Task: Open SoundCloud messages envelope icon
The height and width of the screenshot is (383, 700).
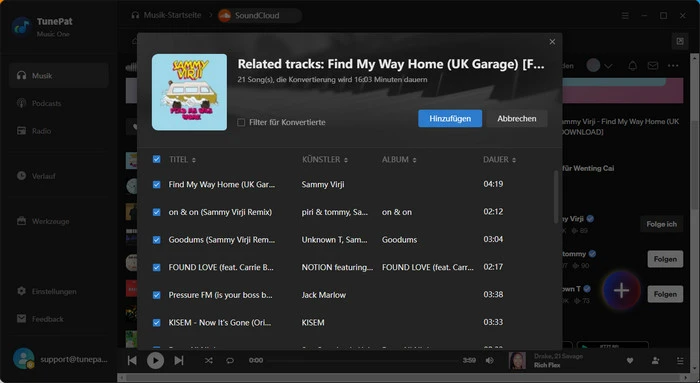Action: 653,66
